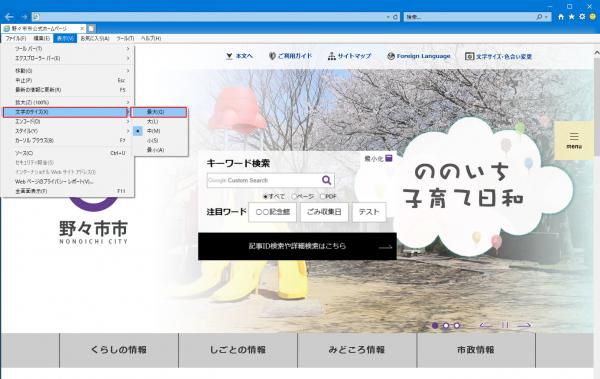This screenshot has width=600, height=379.
Task: Open the ヘルプ(H) menu
Action: tap(151, 38)
